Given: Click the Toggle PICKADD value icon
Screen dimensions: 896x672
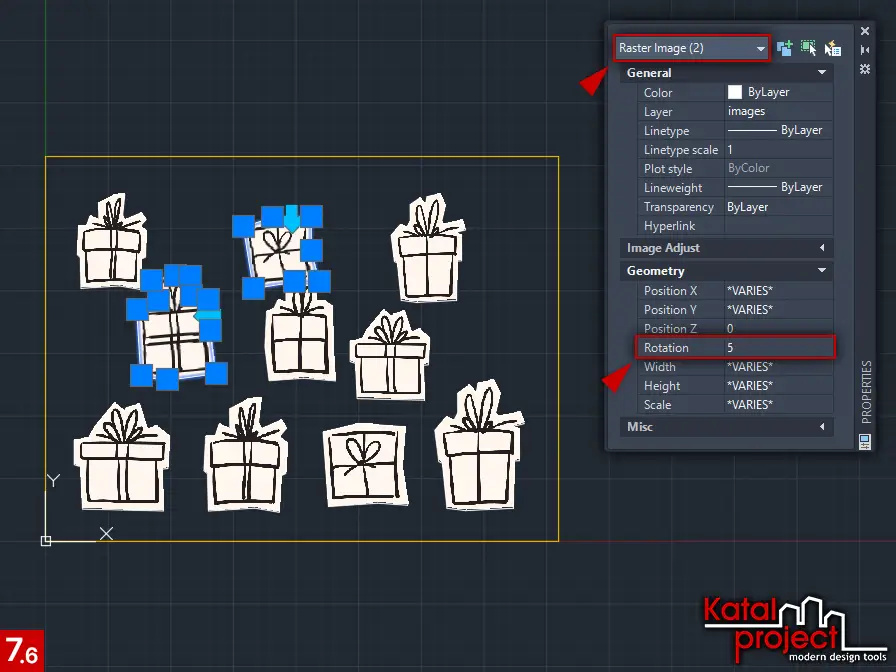Looking at the screenshot, I should point(785,48).
